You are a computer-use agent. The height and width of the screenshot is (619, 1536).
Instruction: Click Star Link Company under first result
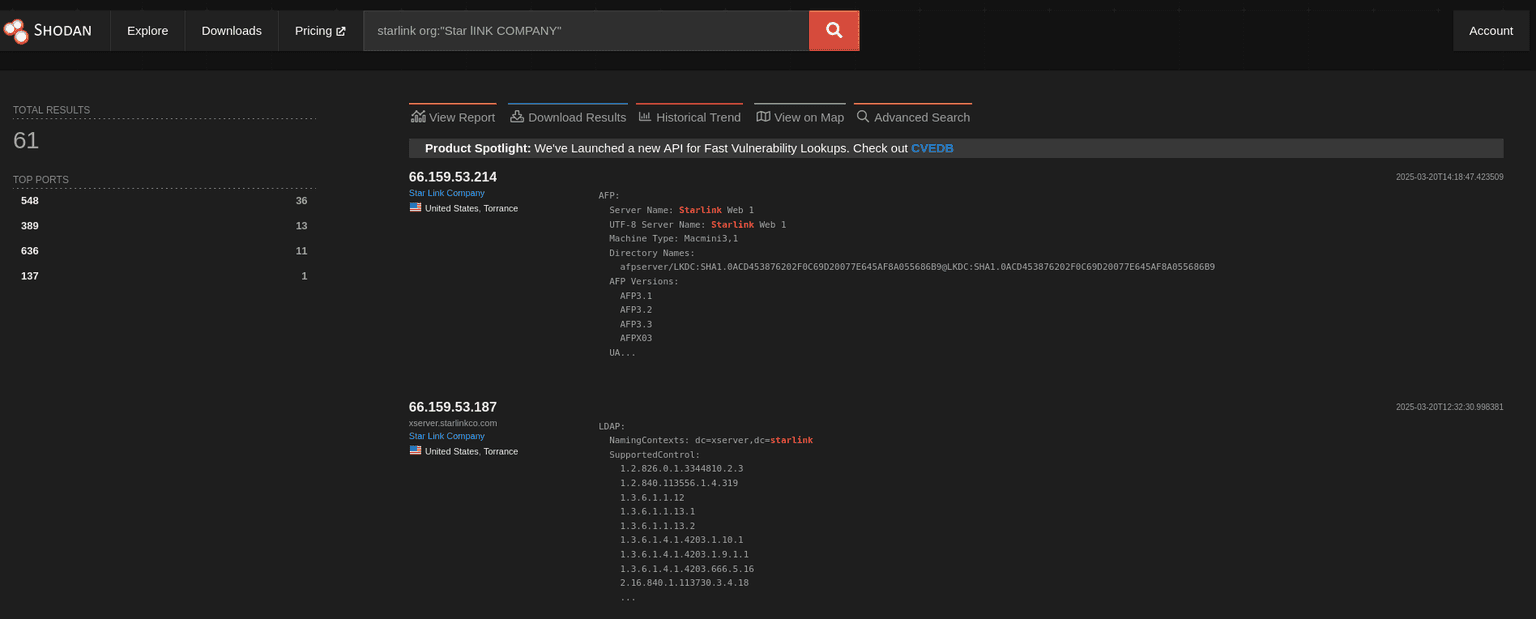446,193
